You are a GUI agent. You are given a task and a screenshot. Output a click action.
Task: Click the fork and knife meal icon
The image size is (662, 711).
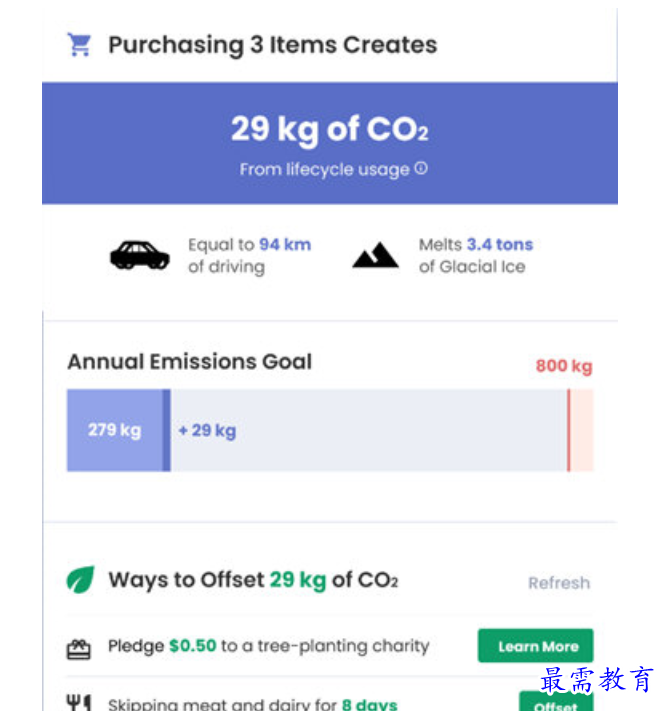pyautogui.click(x=79, y=703)
